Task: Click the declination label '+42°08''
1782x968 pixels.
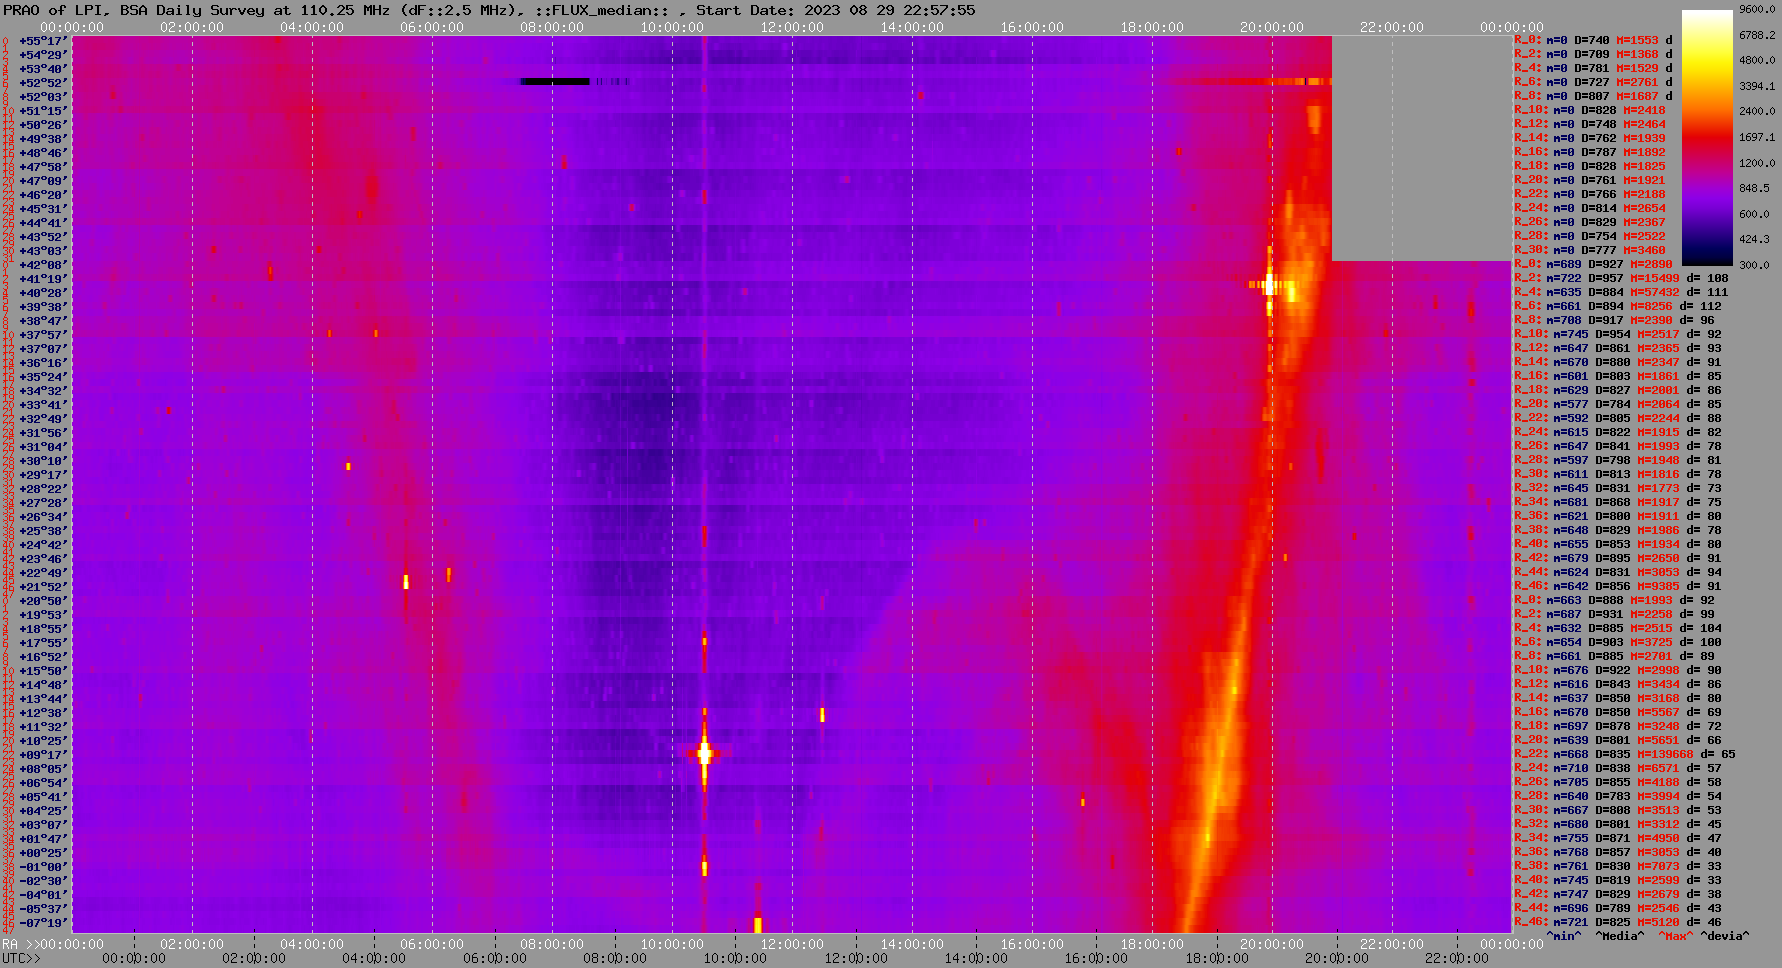Action: [x=43, y=265]
